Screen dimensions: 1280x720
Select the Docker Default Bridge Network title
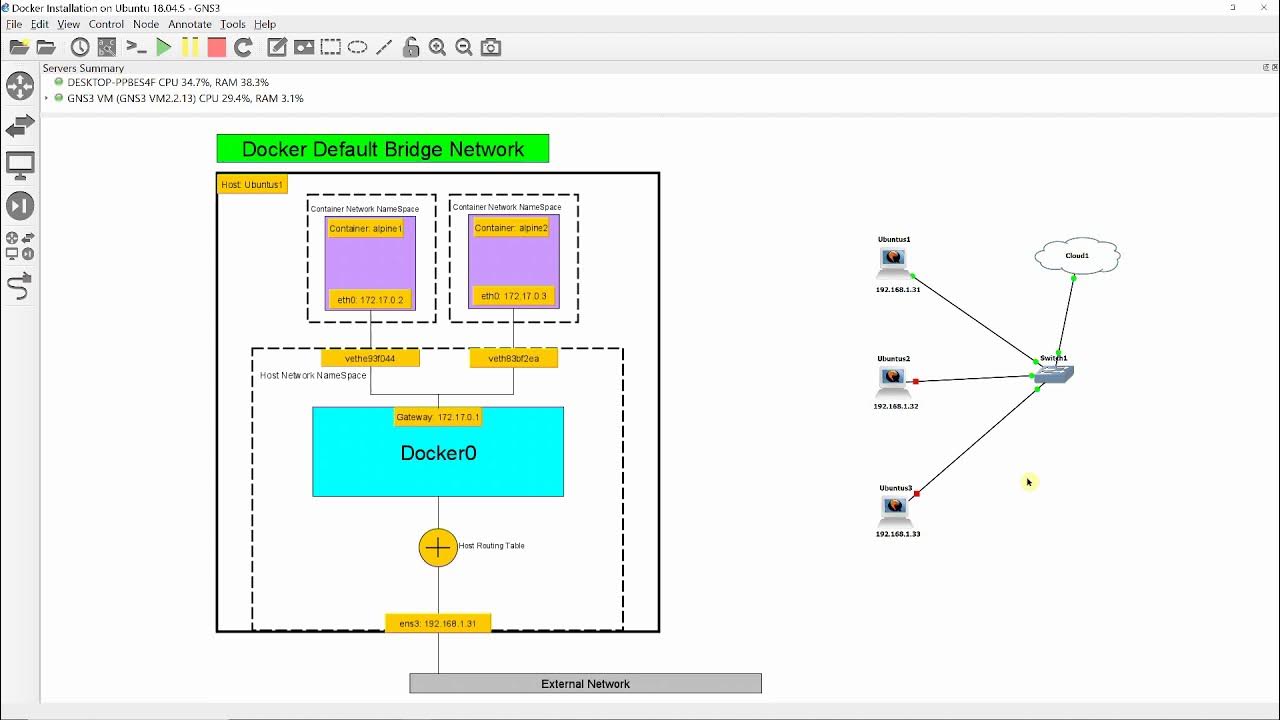point(383,149)
